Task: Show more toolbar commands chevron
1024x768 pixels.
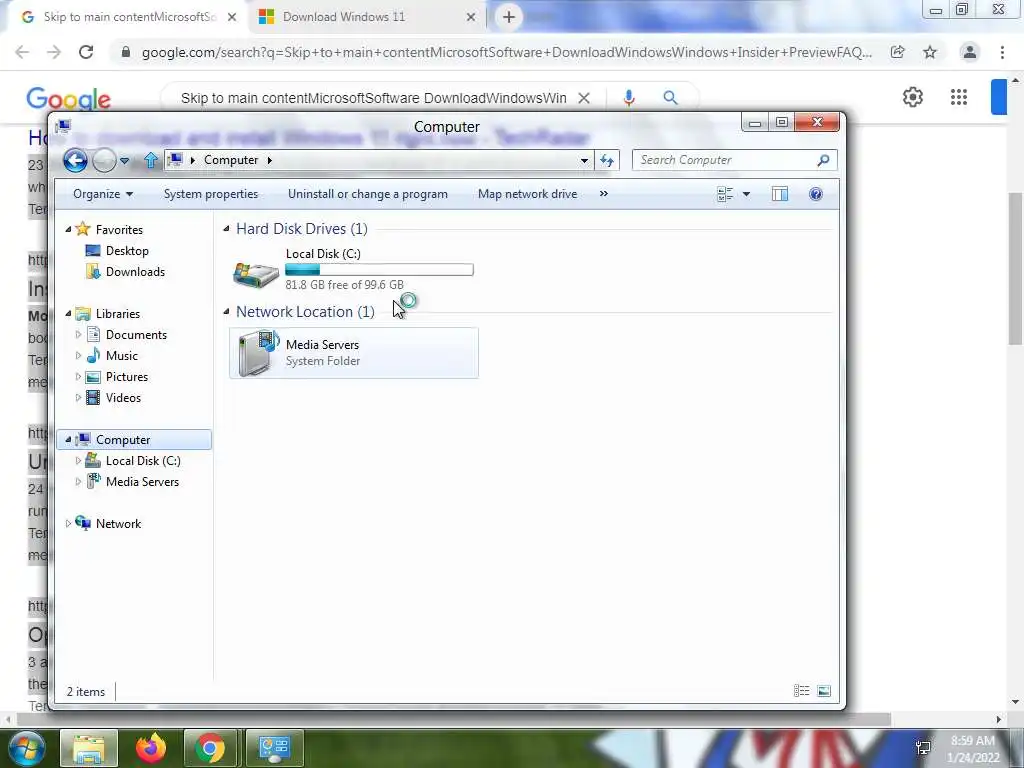Action: coord(603,194)
